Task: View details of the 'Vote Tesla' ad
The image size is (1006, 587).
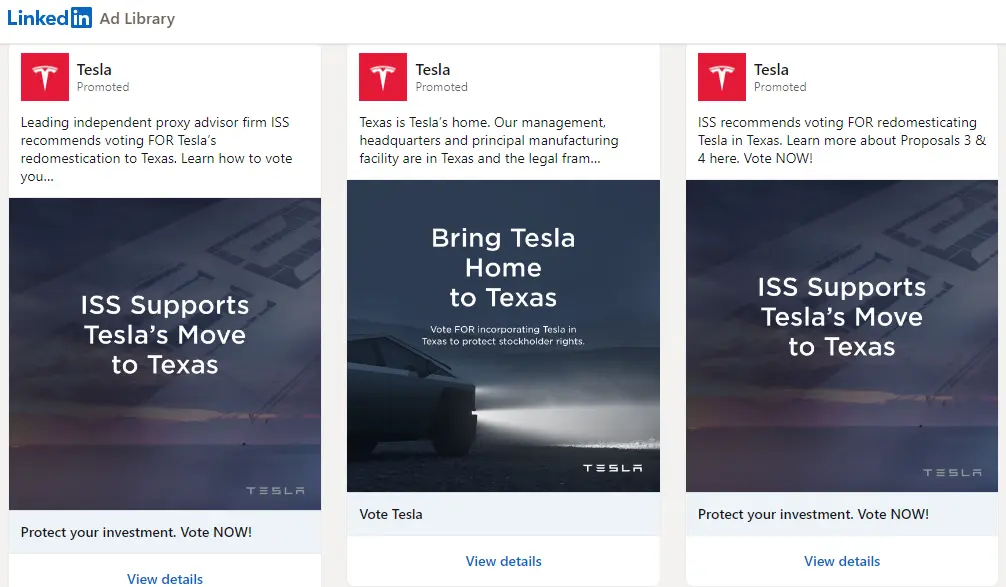Action: 503,561
